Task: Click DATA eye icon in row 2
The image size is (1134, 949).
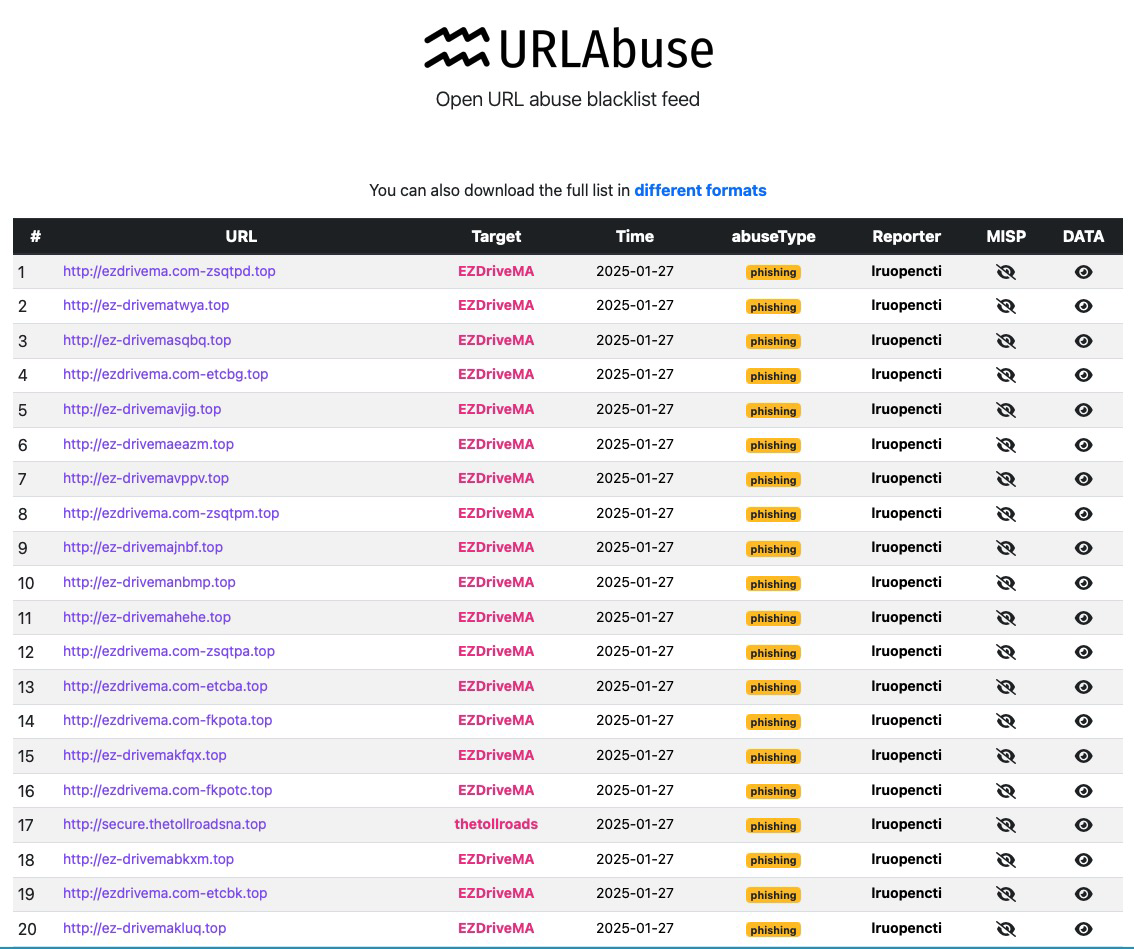Action: click(1083, 306)
